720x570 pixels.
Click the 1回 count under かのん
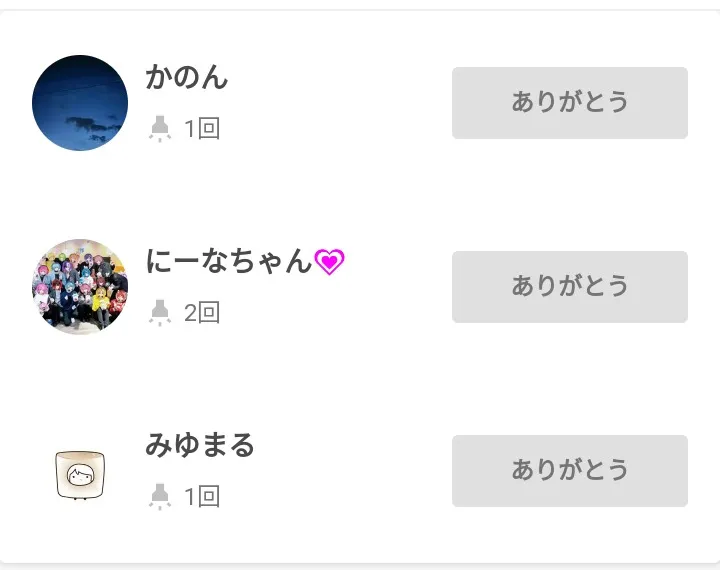click(x=202, y=129)
